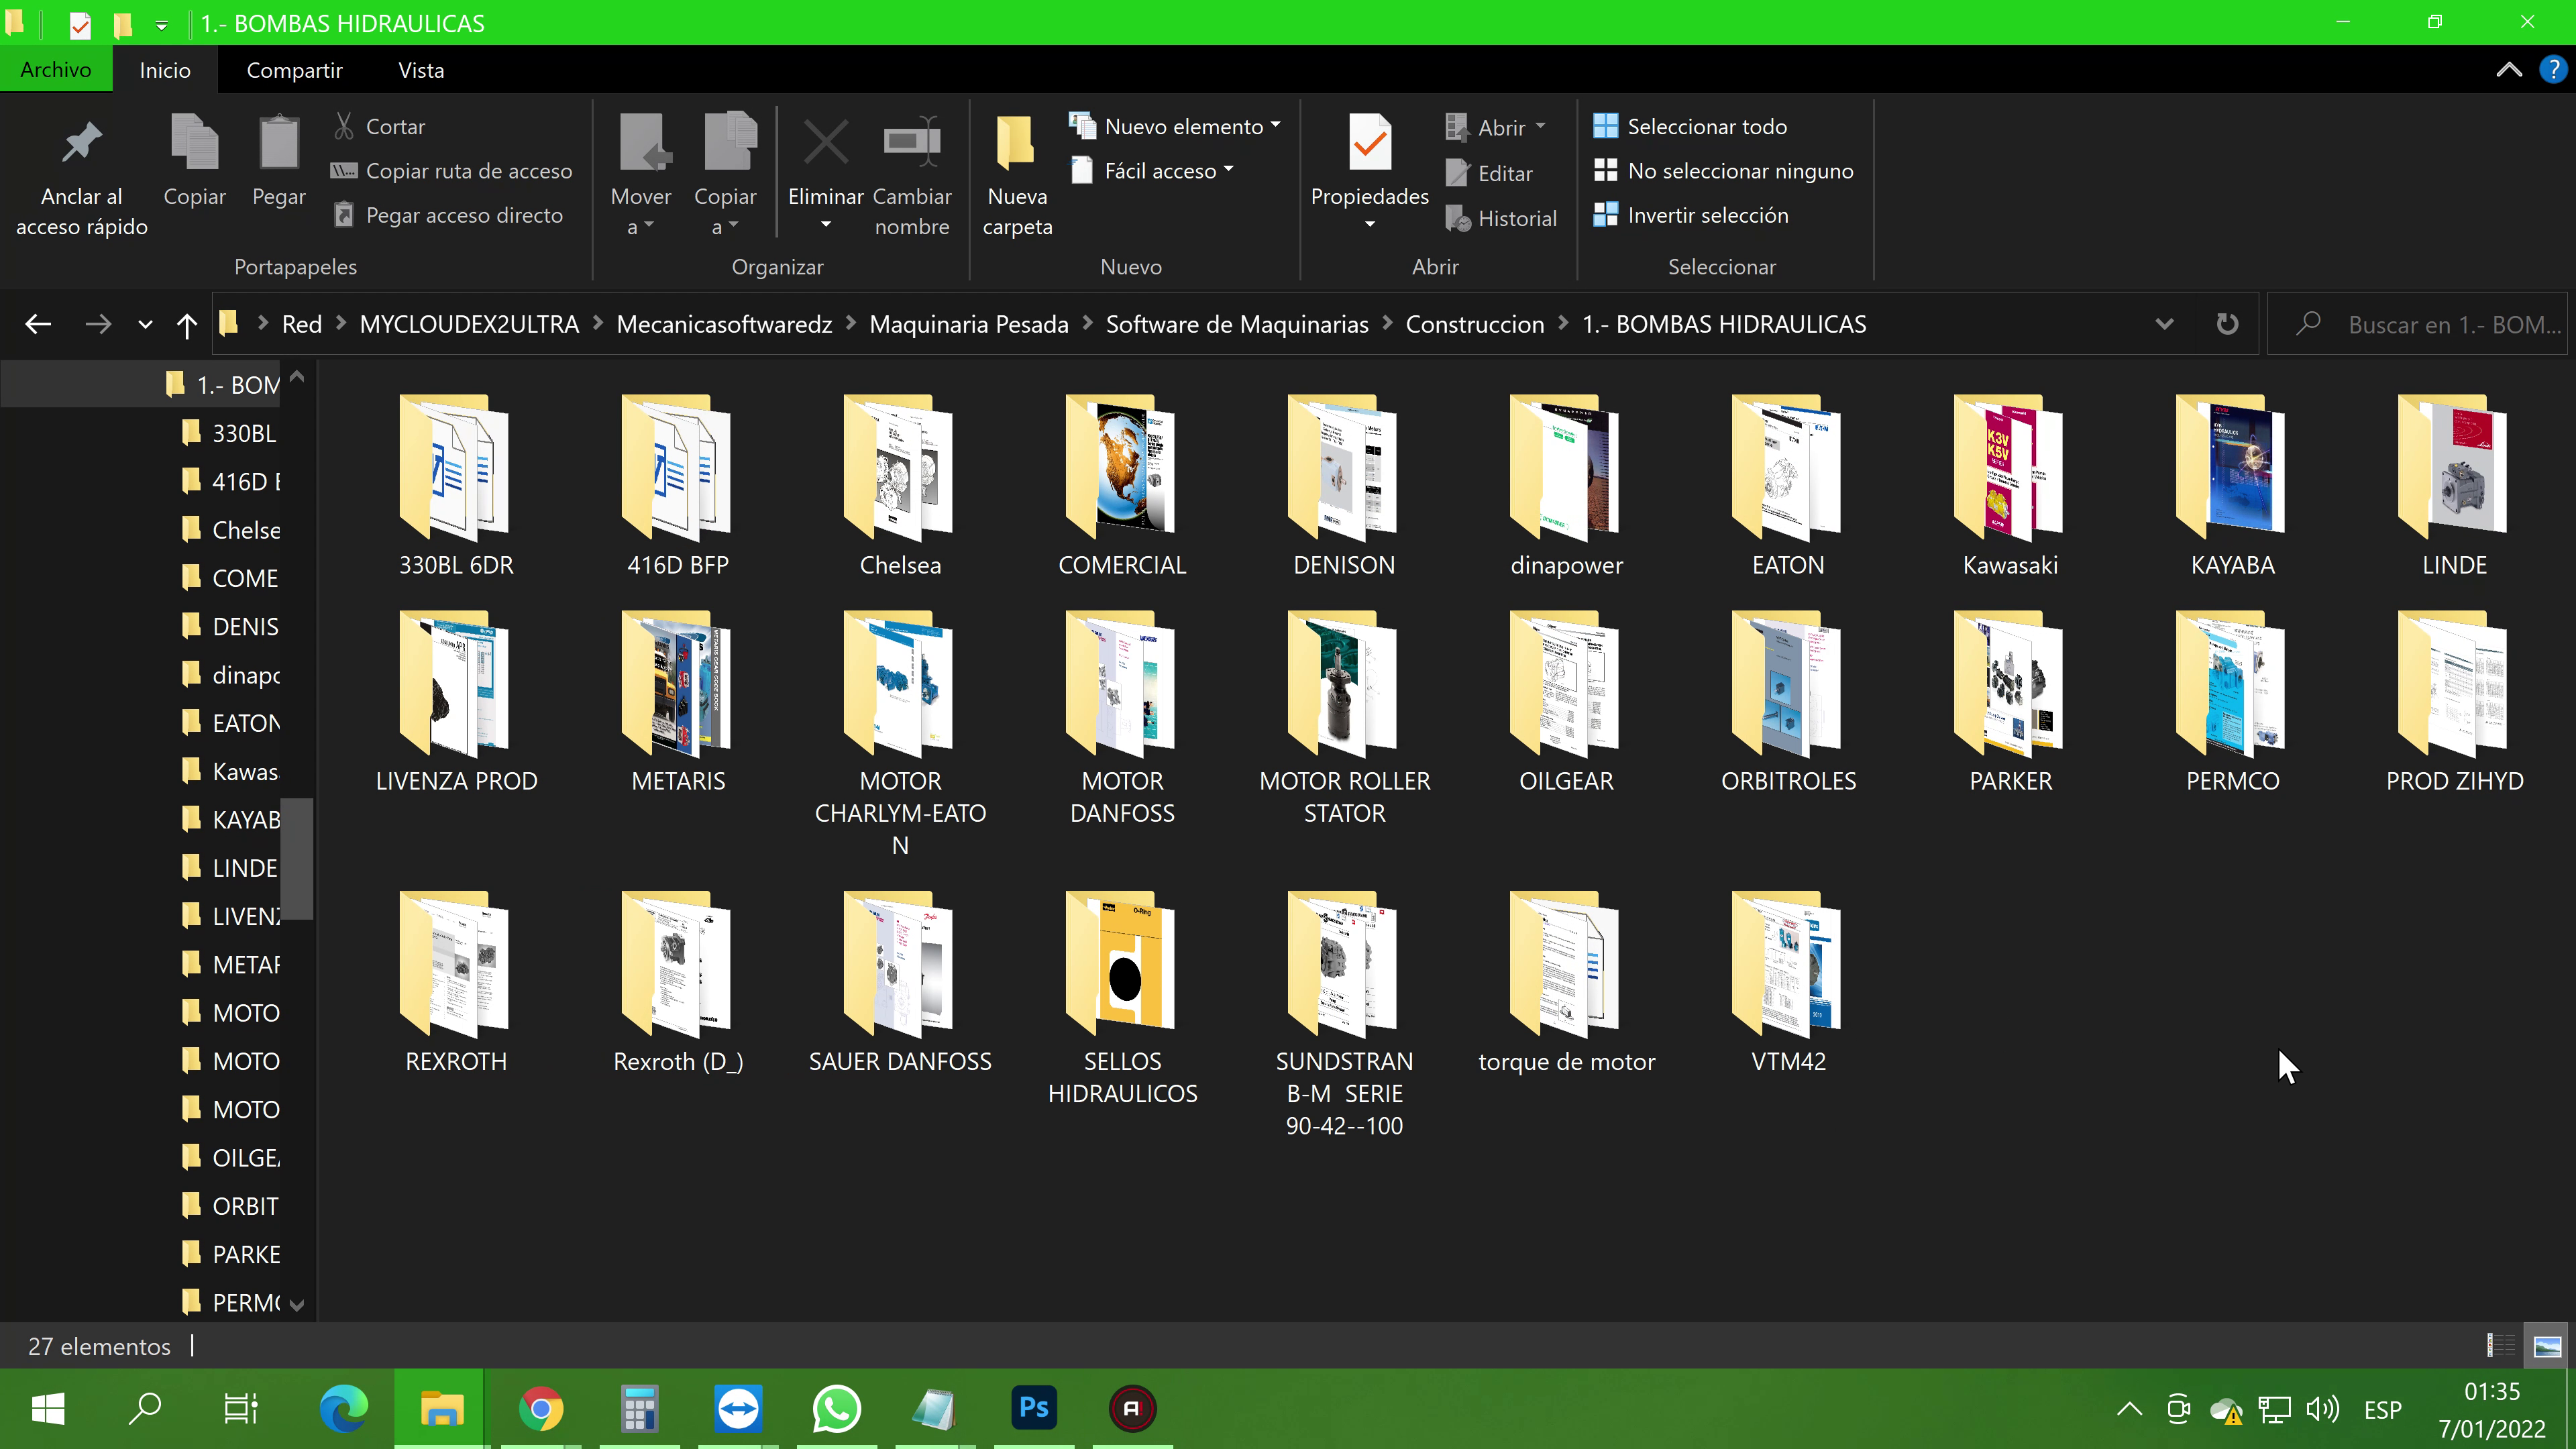Open the Vista ribbon tab
2576x1449 pixels.
pos(420,70)
